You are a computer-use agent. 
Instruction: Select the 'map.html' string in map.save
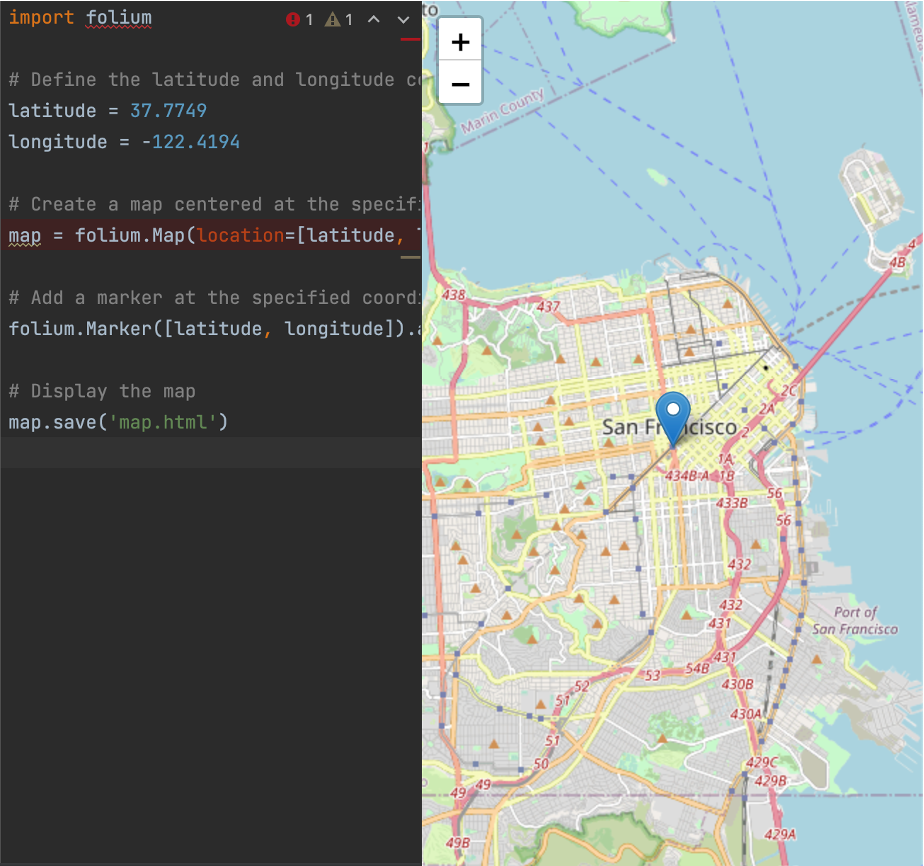tap(160, 422)
